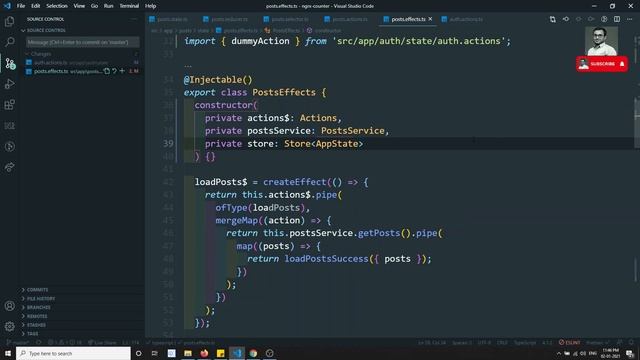Open the Search view in the activity bar
The height and width of the screenshot is (360, 640).
[x=9, y=42]
